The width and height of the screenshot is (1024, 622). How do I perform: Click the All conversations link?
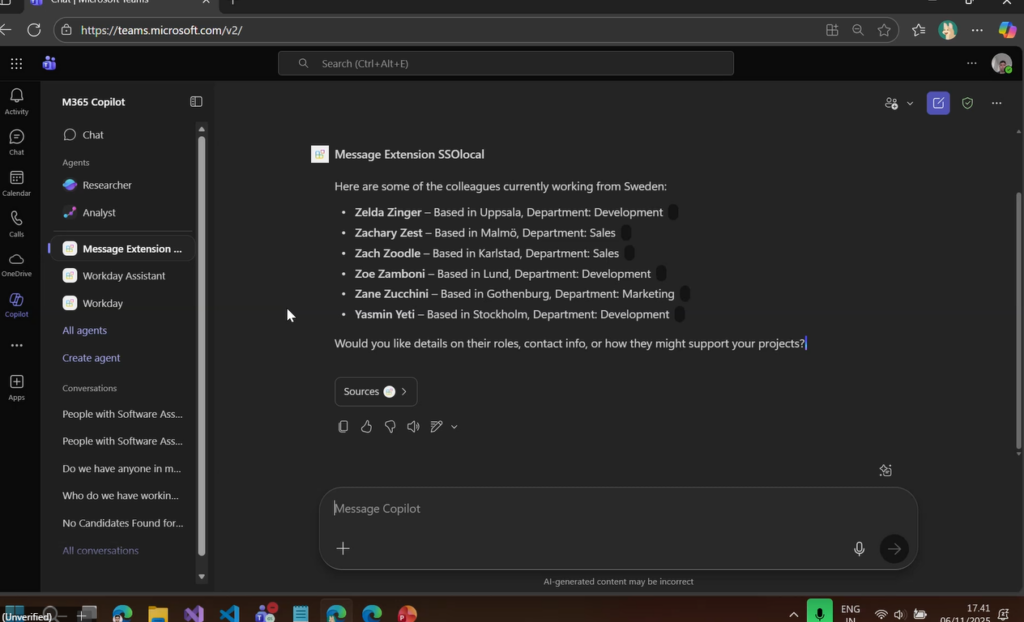[x=100, y=551]
